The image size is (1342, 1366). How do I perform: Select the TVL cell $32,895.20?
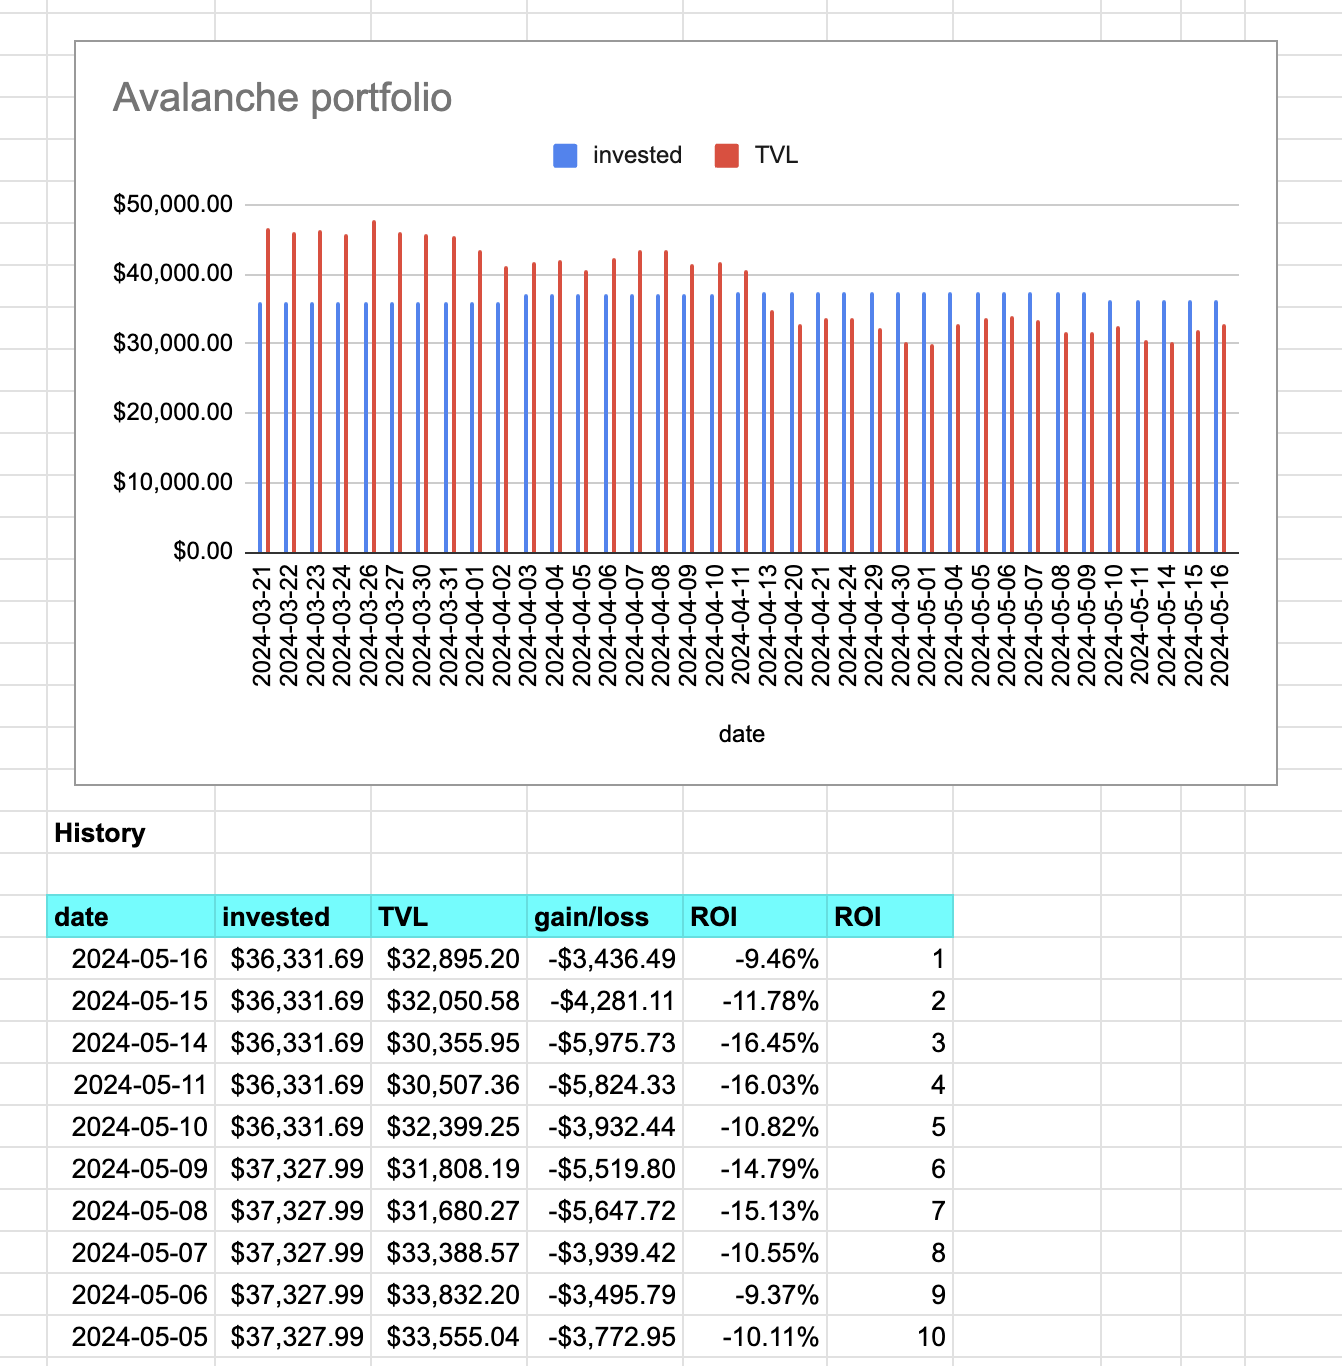[x=449, y=959]
